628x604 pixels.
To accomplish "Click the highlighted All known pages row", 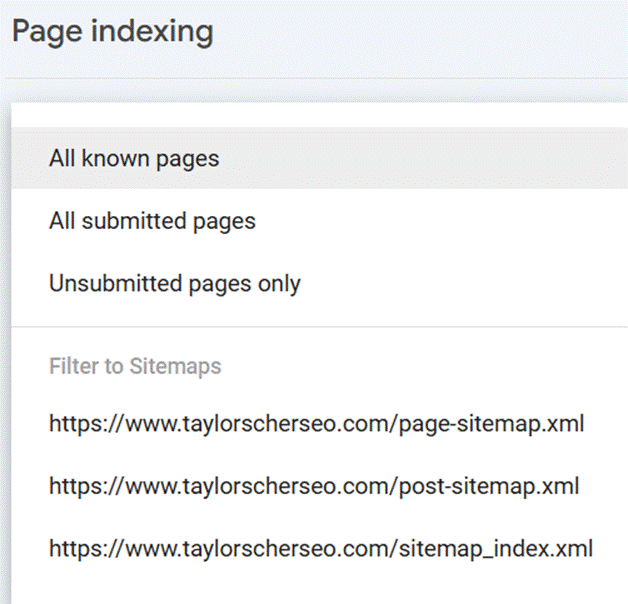I will (320, 158).
